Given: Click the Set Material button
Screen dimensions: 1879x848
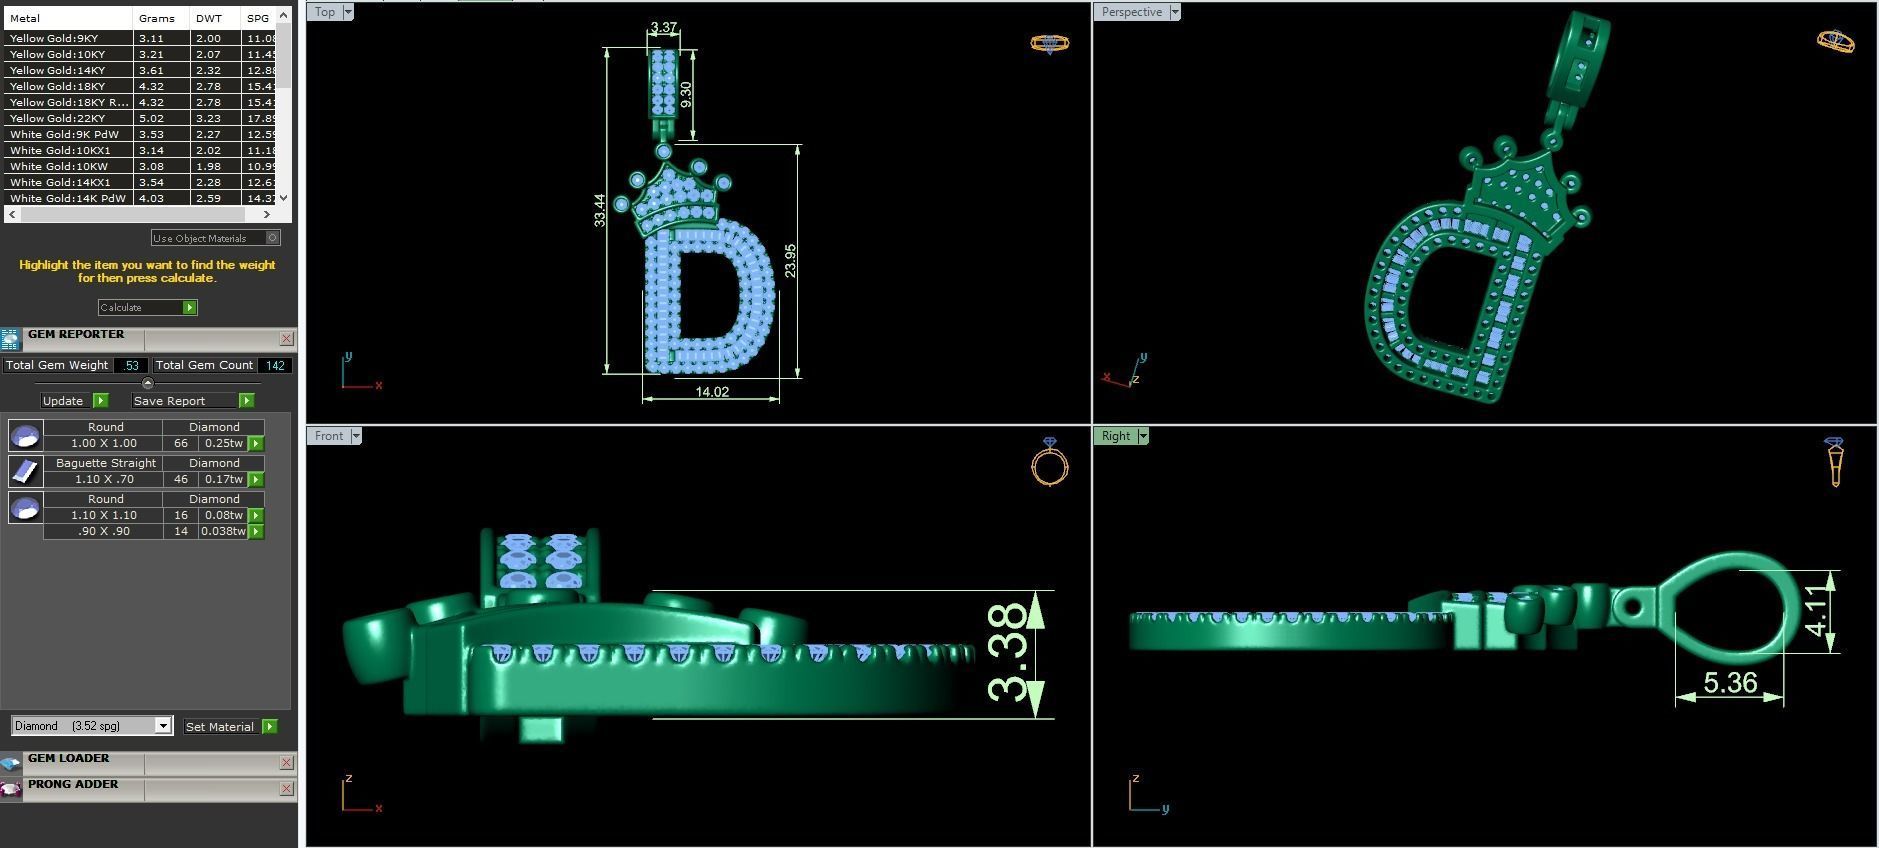Looking at the screenshot, I should point(220,726).
